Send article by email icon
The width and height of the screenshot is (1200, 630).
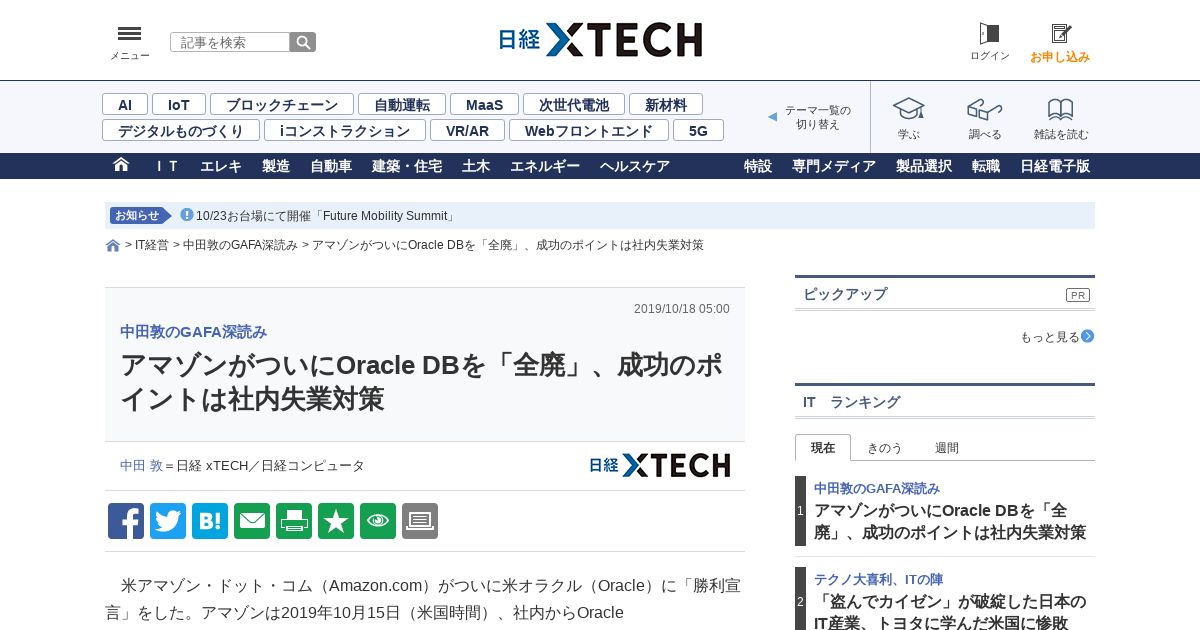pos(252,521)
